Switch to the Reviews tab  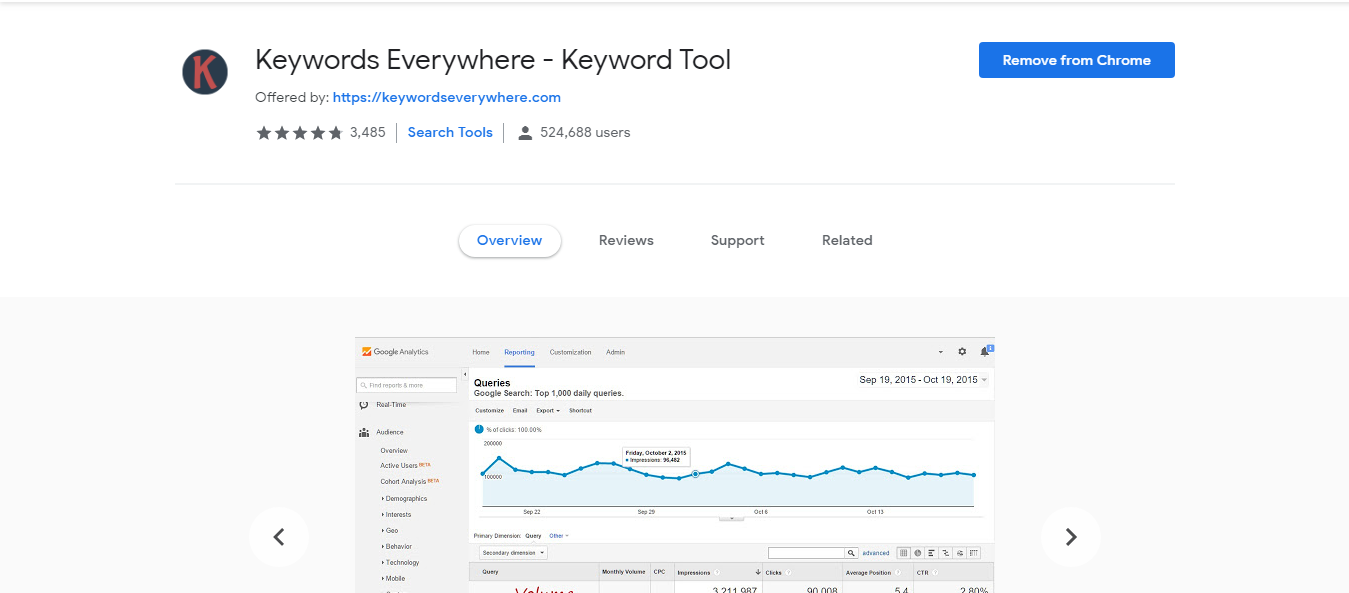(x=626, y=240)
